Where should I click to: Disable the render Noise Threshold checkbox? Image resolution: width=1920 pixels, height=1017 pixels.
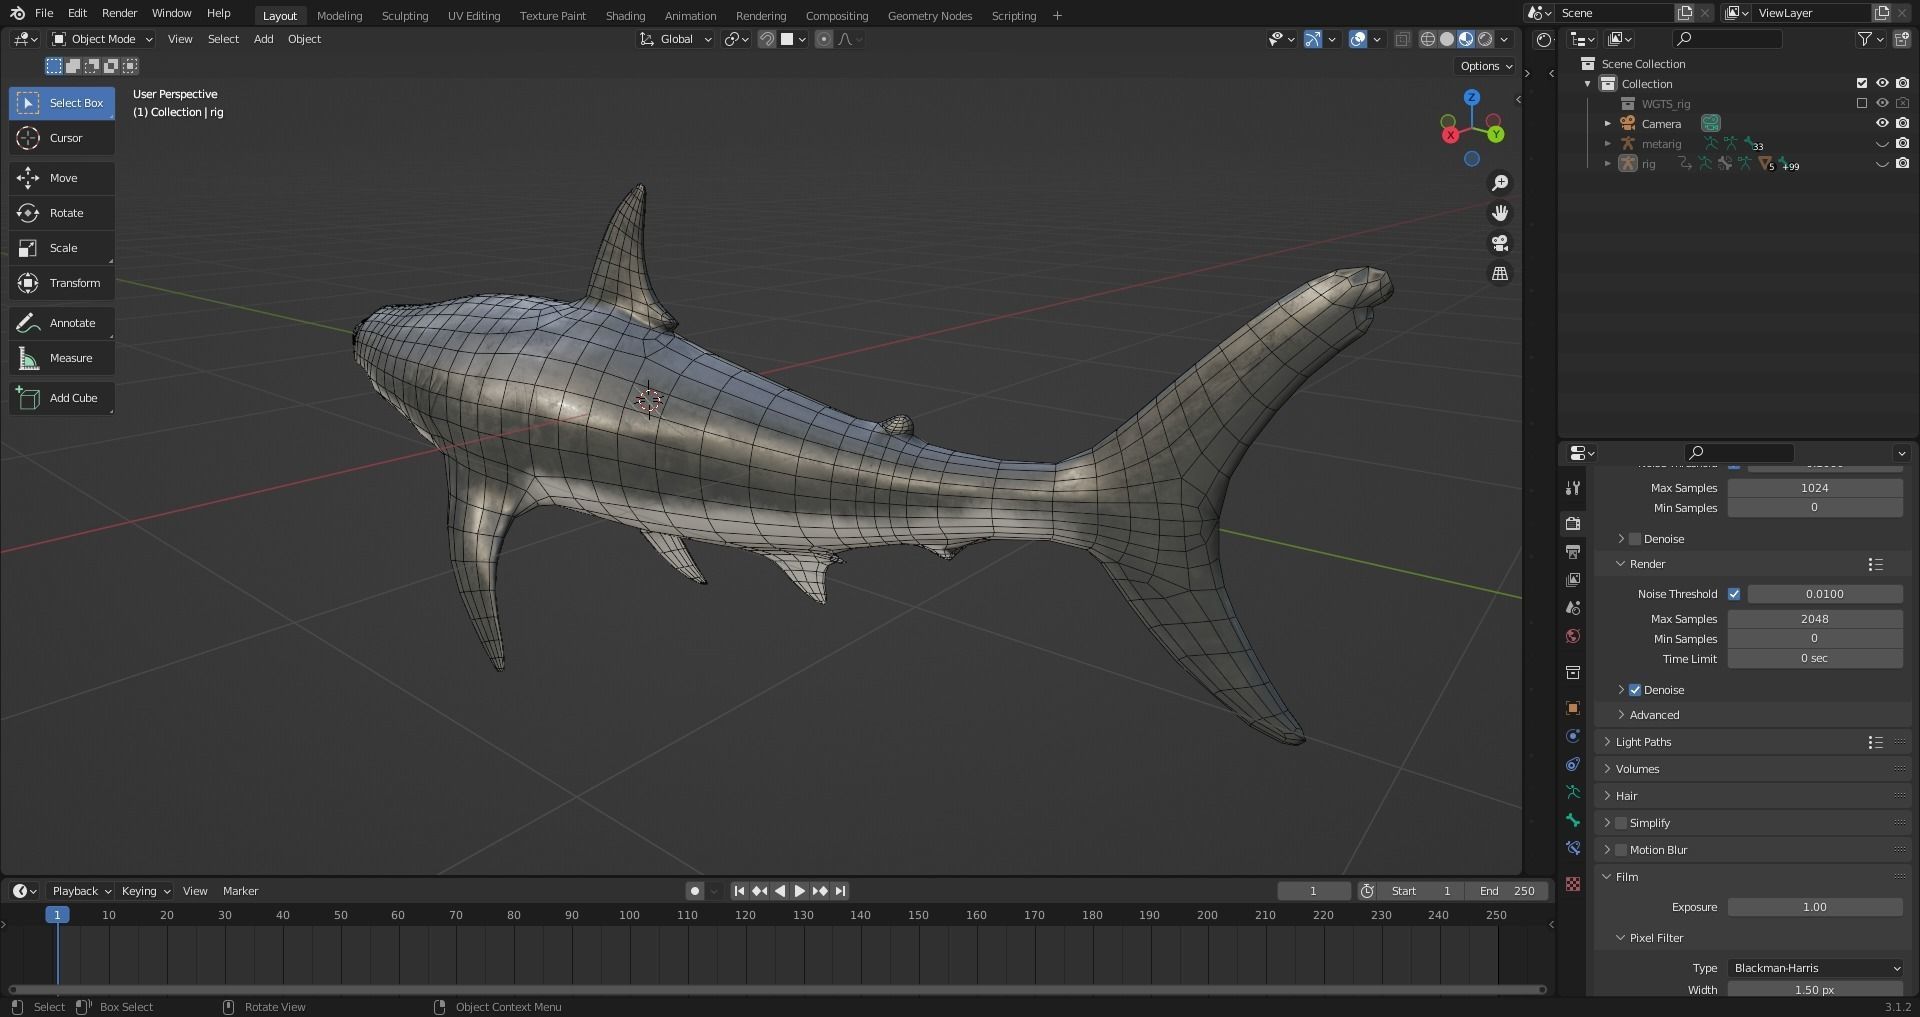[x=1734, y=594]
